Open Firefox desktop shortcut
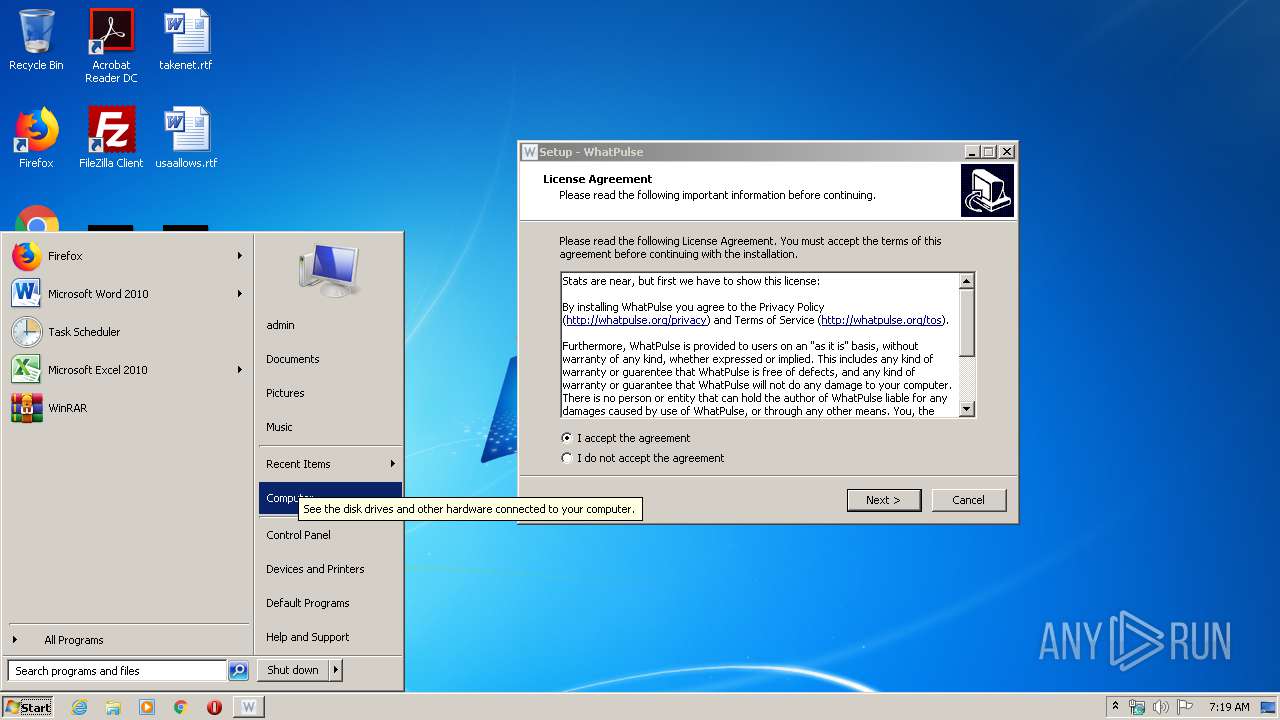Image resolution: width=1280 pixels, height=720 pixels. coord(36,138)
